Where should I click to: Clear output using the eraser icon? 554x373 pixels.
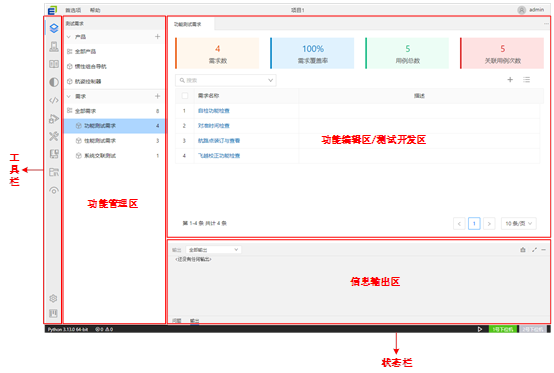point(523,250)
